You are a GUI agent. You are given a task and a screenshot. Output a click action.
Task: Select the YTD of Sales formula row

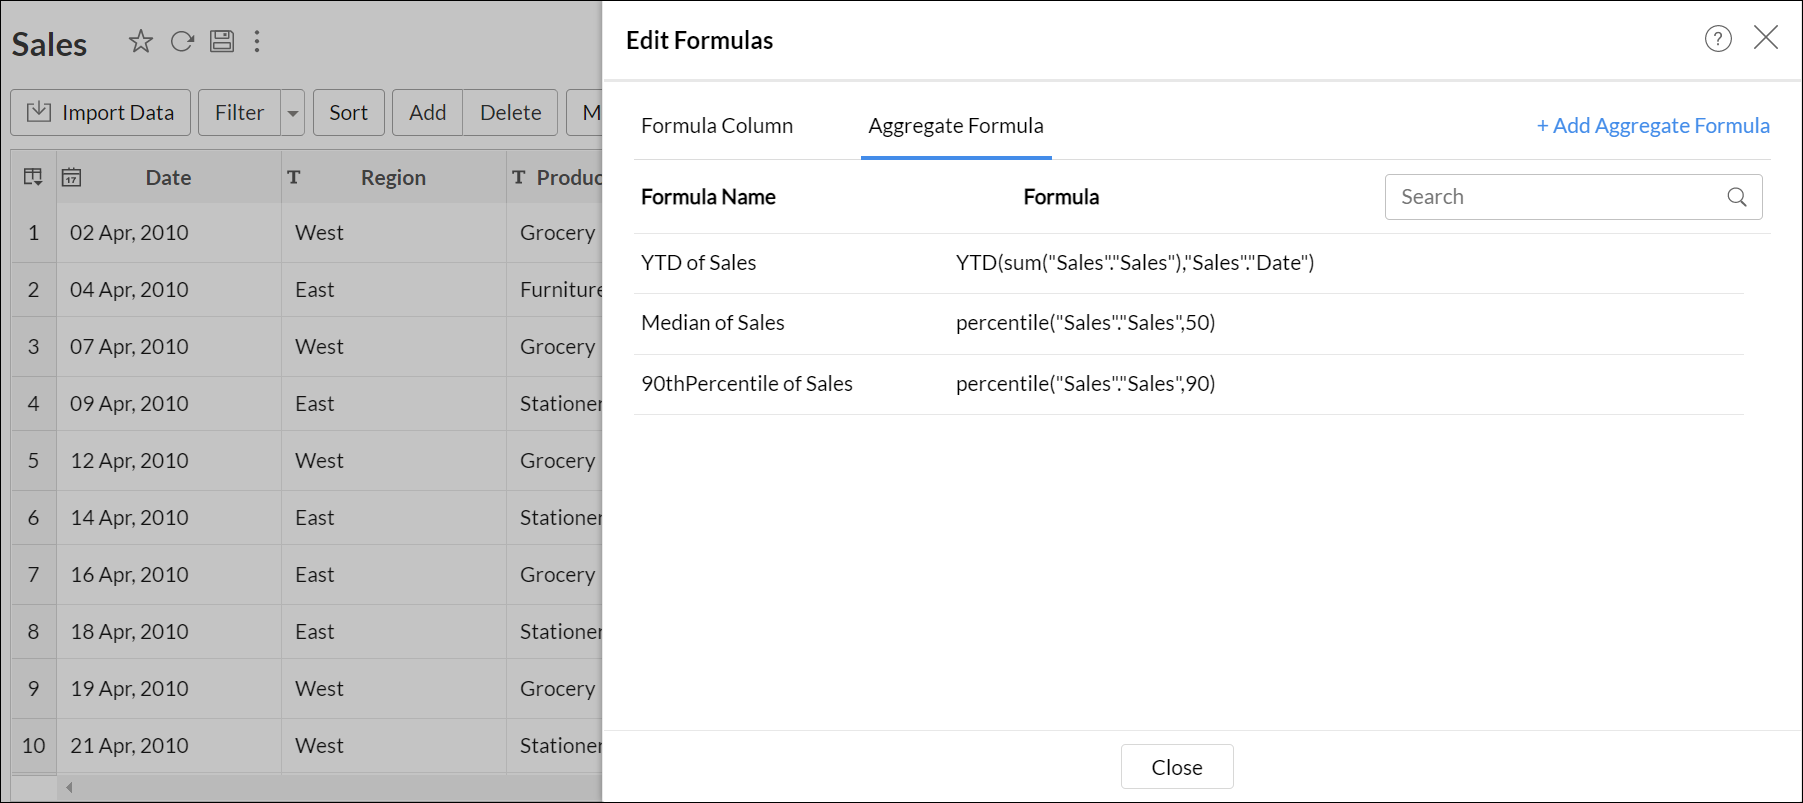point(699,263)
